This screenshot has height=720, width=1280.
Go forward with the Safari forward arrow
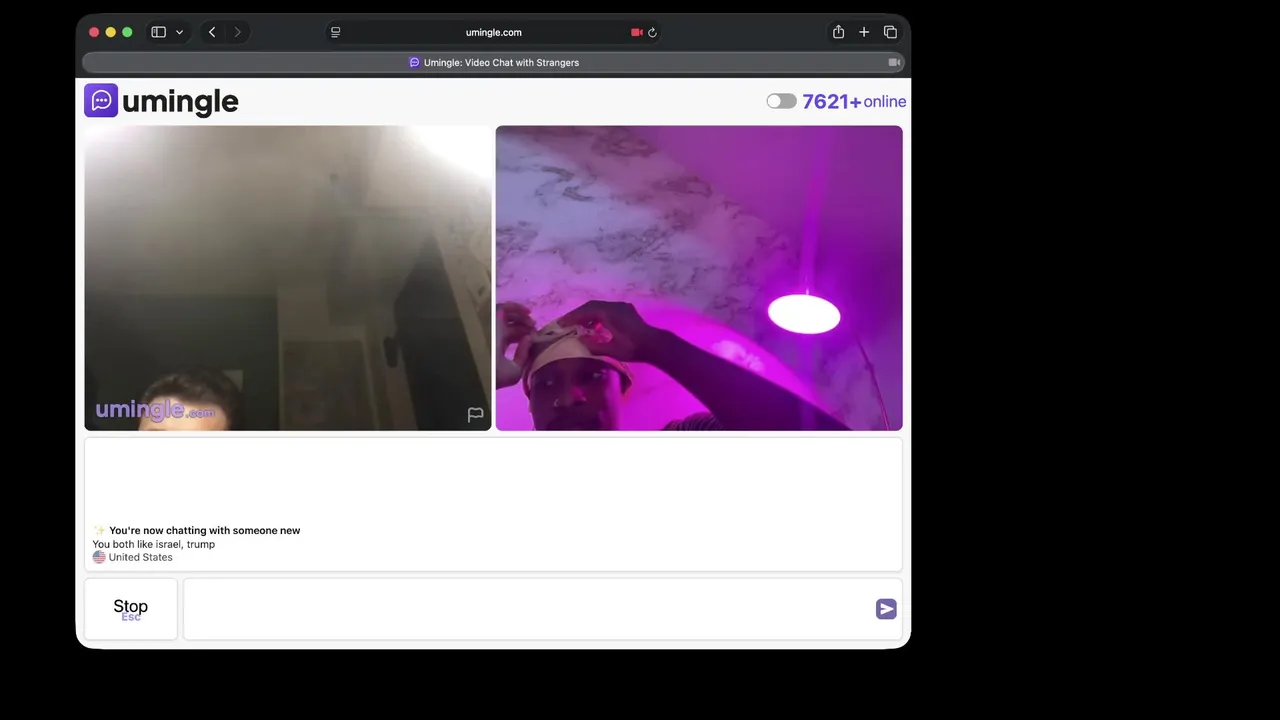(237, 32)
